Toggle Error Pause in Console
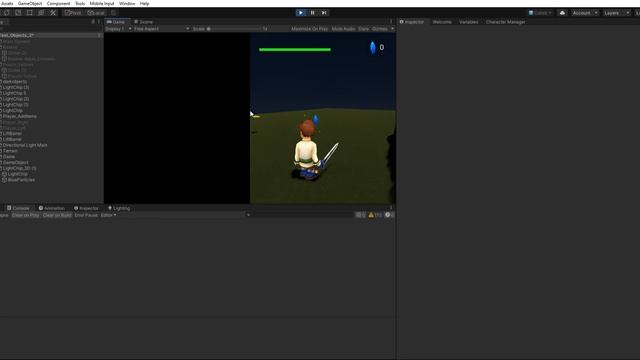The height and width of the screenshot is (360, 640). tap(86, 215)
